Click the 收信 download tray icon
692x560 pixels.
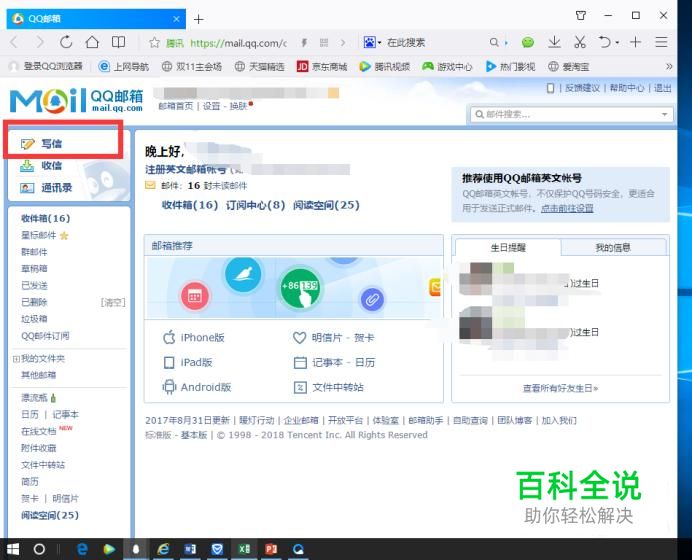click(27, 166)
